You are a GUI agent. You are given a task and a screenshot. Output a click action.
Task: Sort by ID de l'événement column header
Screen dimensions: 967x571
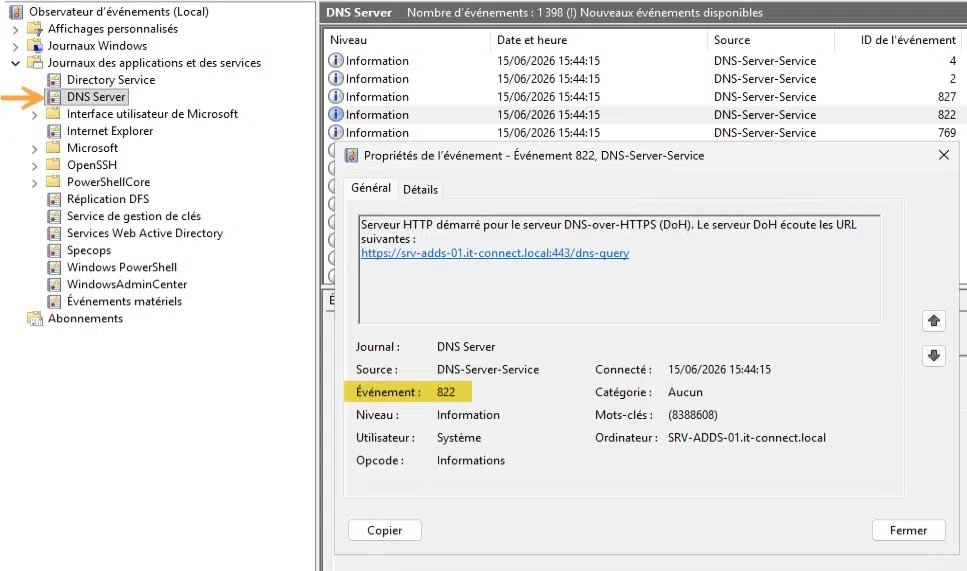pos(897,40)
